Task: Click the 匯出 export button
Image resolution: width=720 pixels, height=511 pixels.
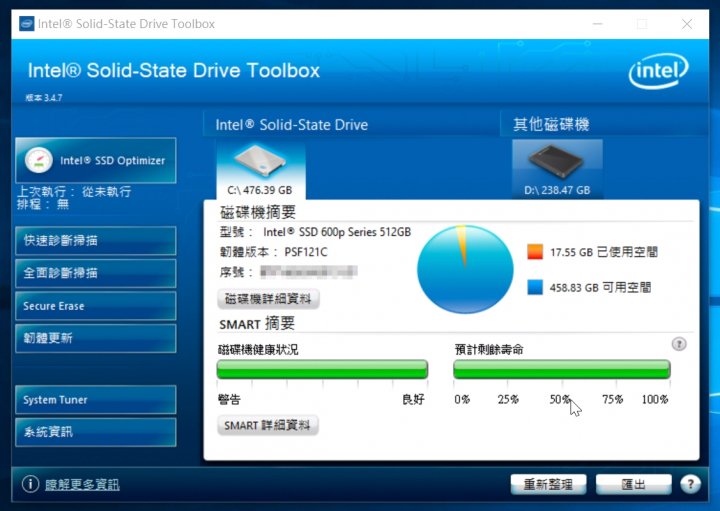Action: click(x=634, y=484)
